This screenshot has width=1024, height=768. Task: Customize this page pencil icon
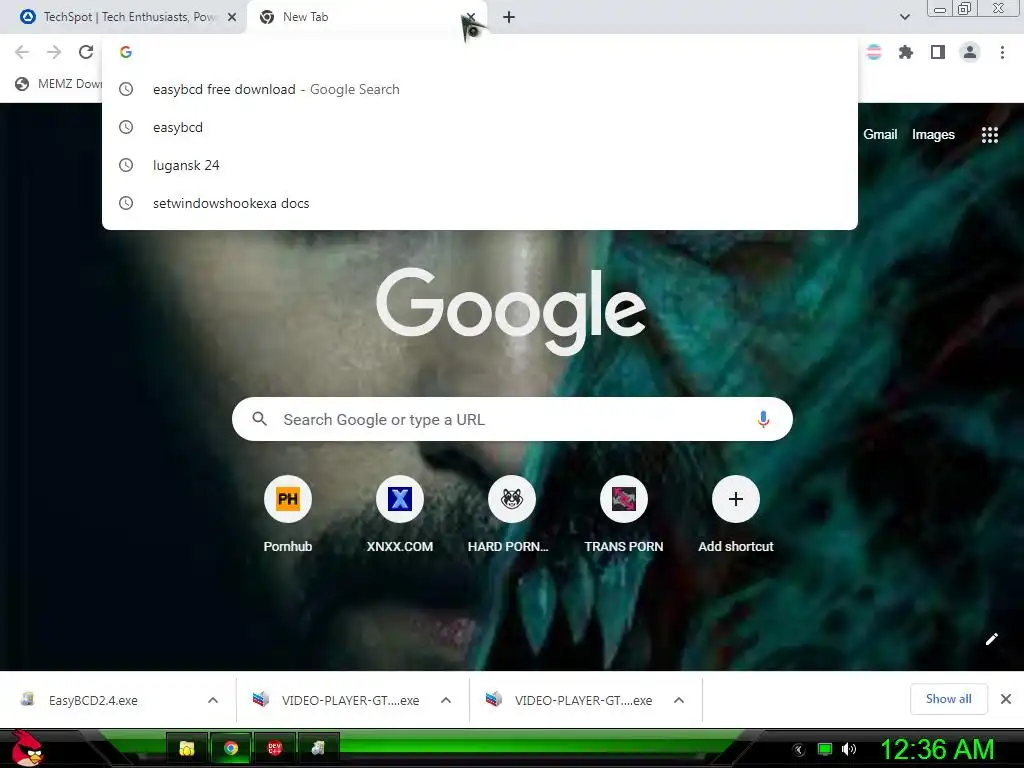[991, 639]
